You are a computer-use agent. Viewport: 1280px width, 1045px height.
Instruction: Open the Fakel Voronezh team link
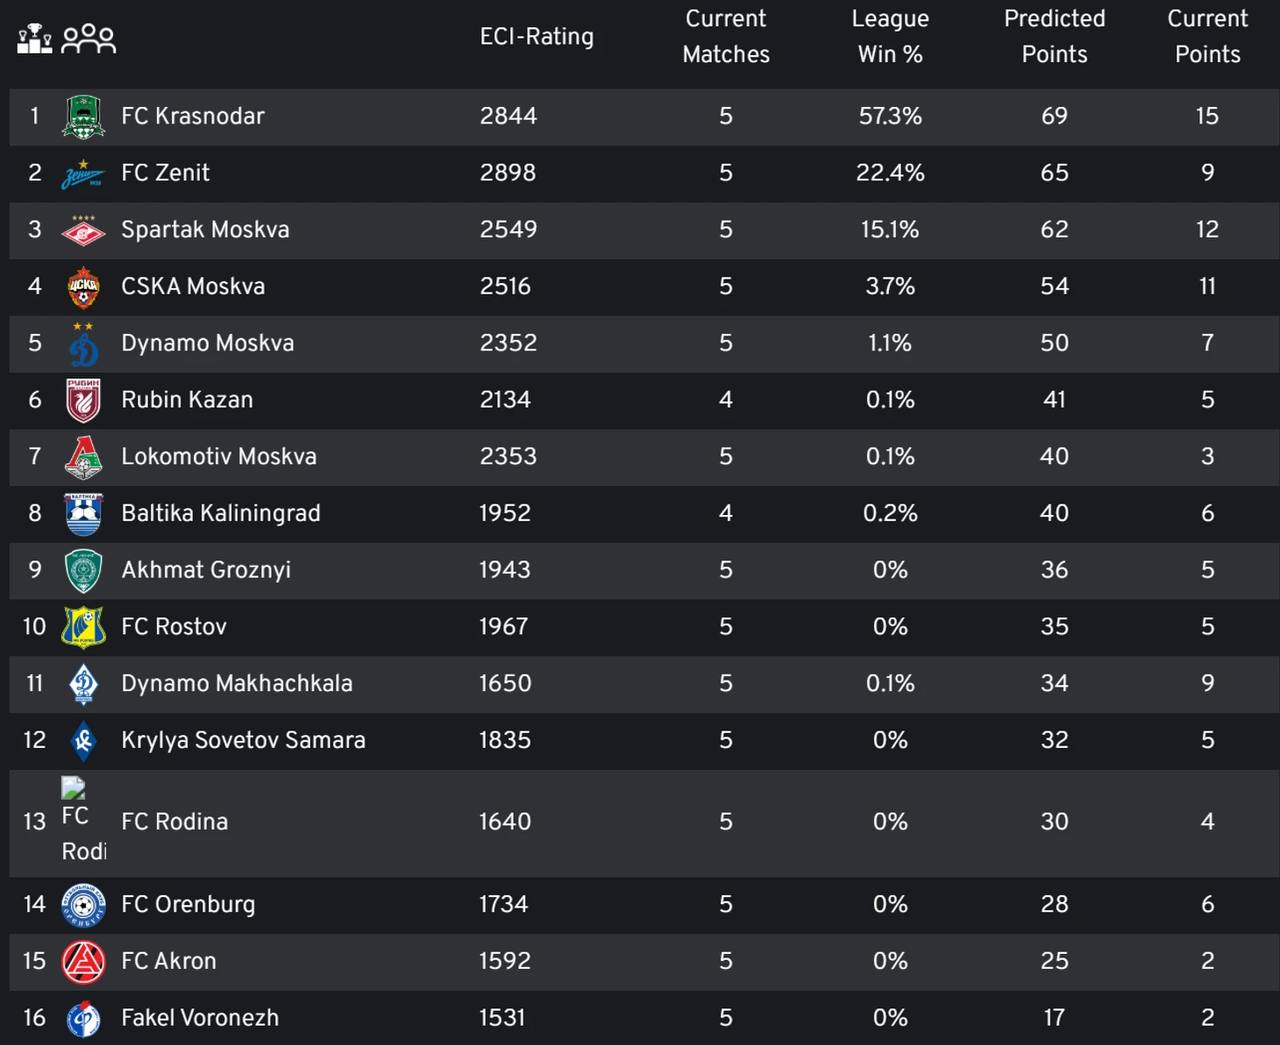pos(200,1018)
